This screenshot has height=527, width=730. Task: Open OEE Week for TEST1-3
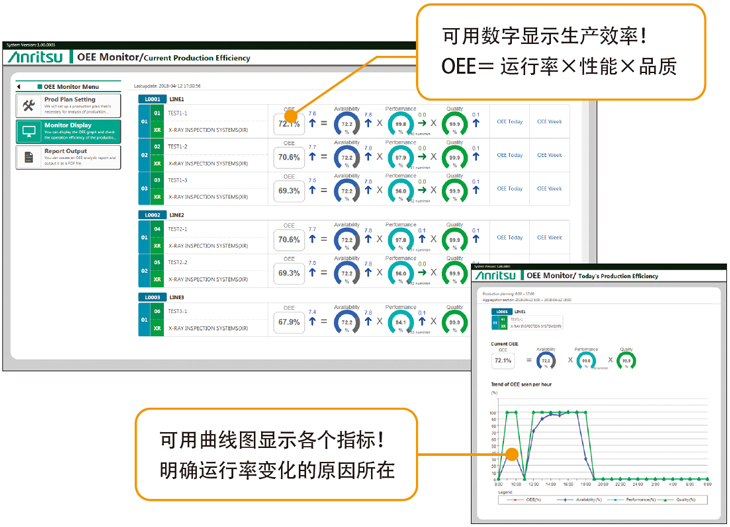549,189
